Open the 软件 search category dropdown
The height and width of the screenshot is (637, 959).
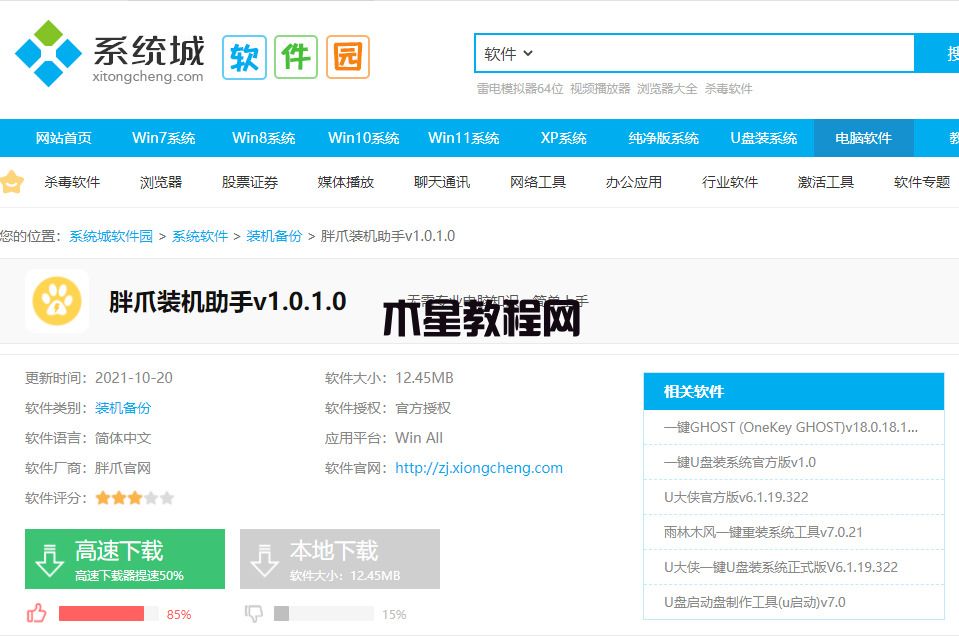click(508, 54)
